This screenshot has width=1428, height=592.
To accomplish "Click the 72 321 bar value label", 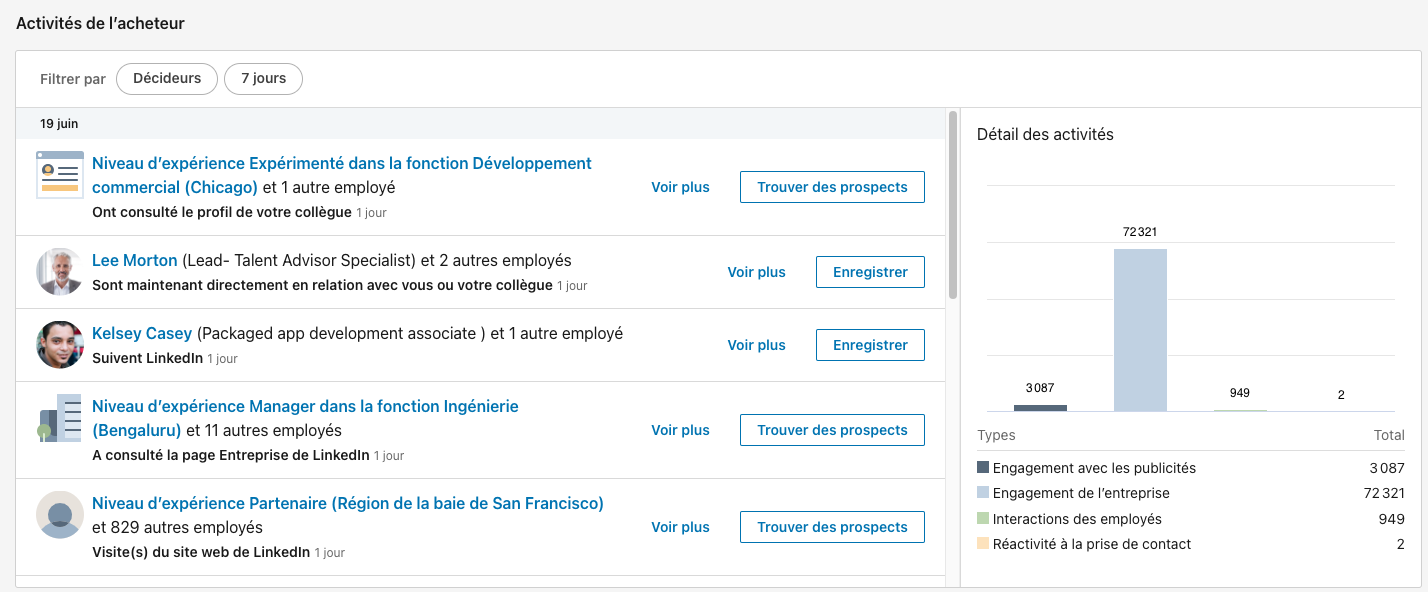I will coord(1140,232).
